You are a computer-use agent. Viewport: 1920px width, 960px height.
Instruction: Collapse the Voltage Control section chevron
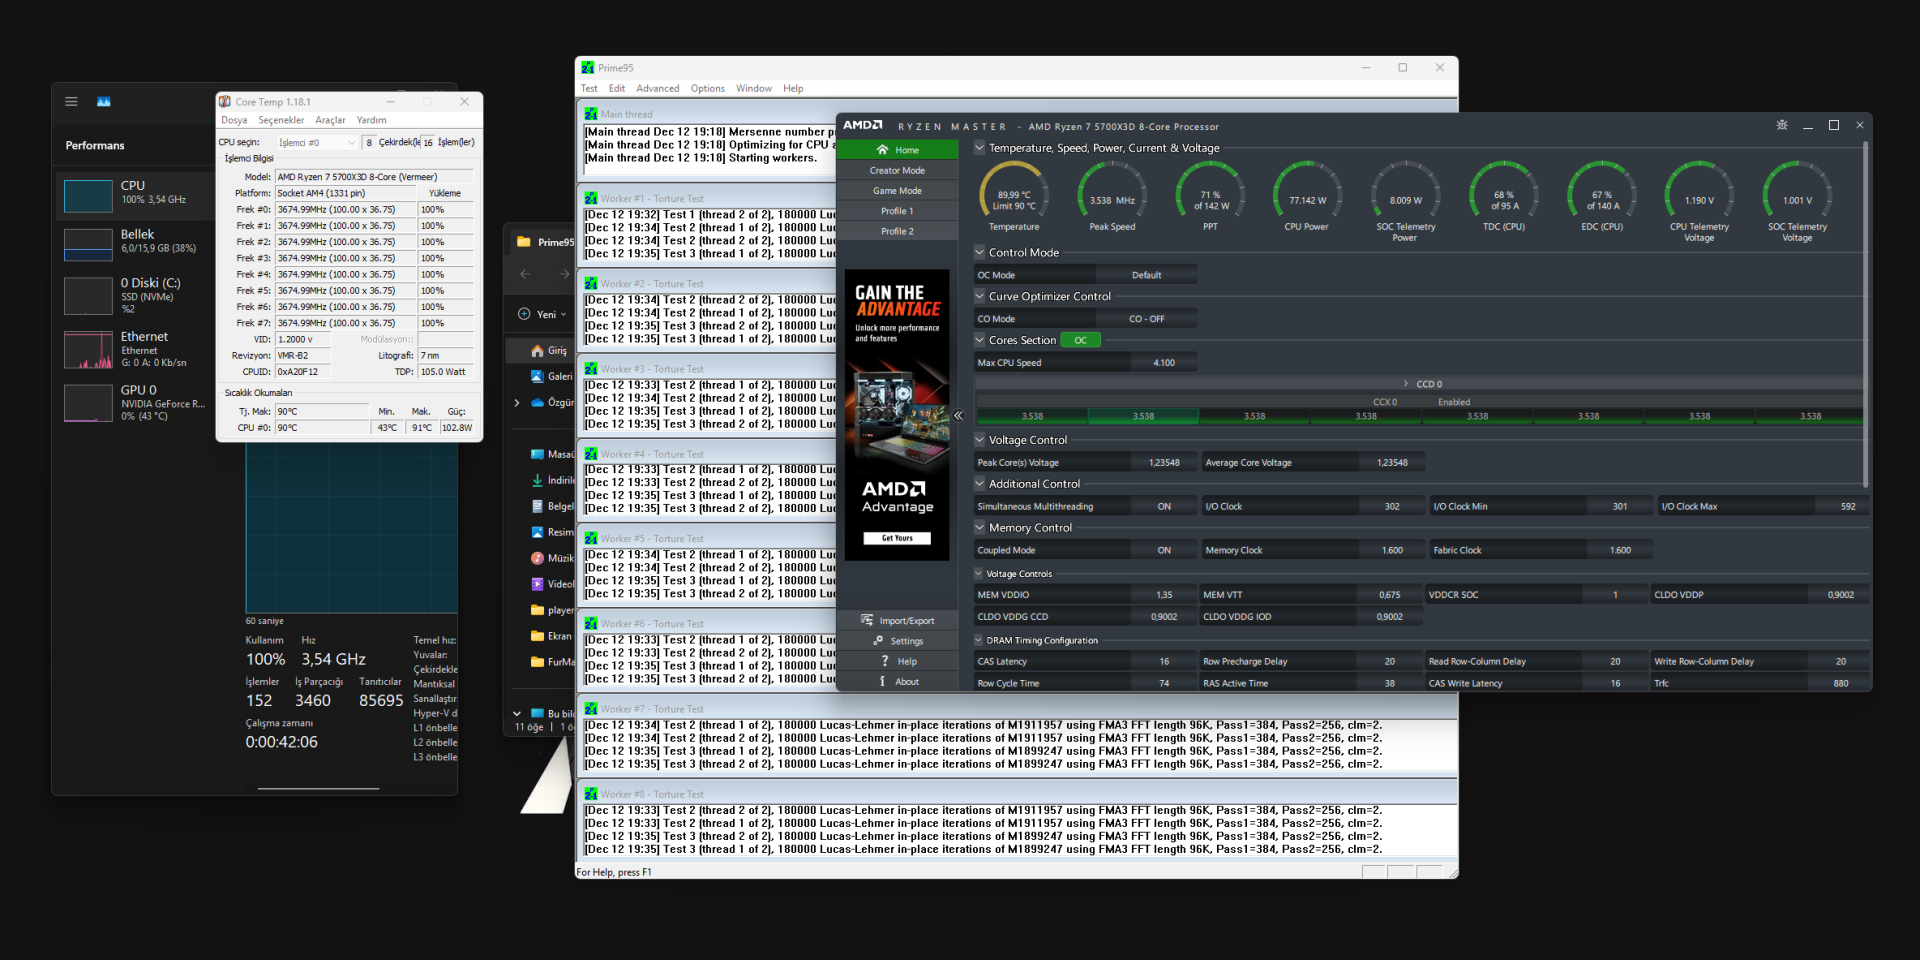point(980,439)
